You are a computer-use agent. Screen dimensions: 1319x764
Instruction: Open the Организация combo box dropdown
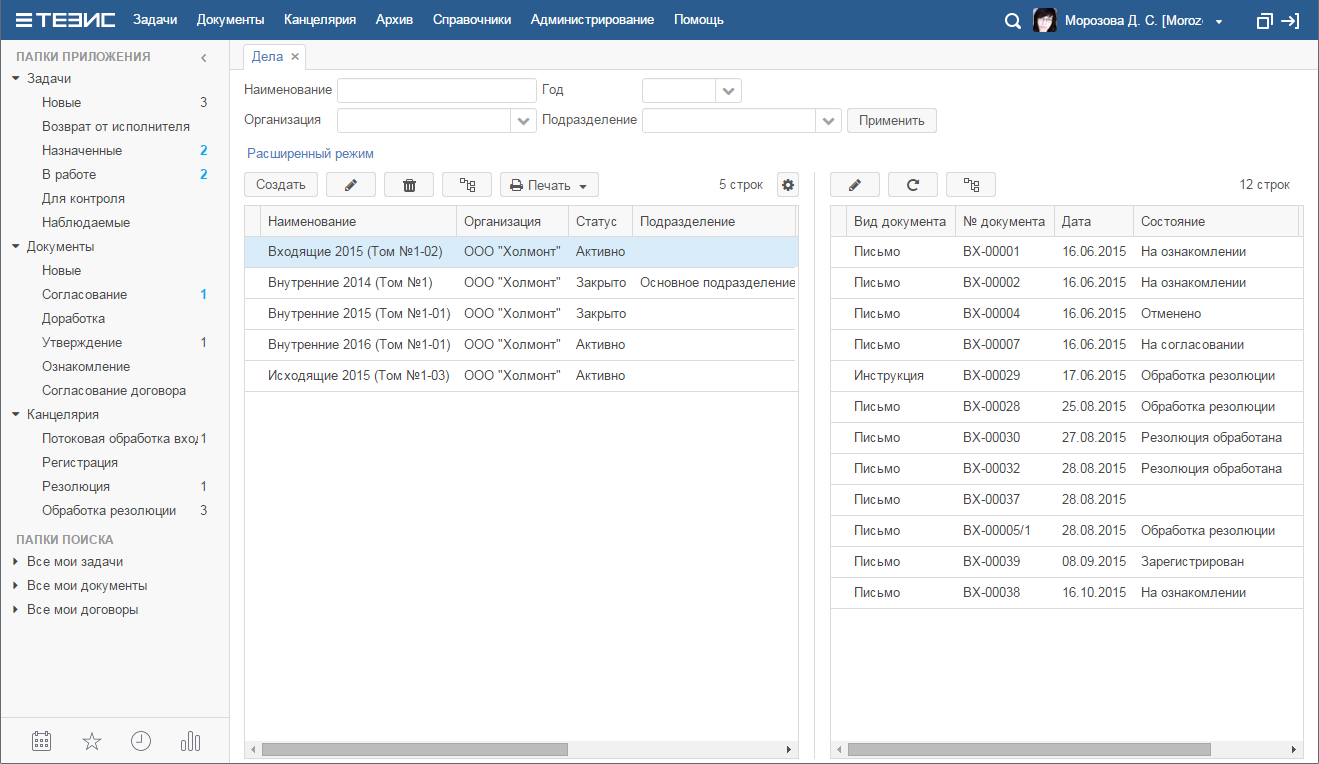tap(524, 121)
